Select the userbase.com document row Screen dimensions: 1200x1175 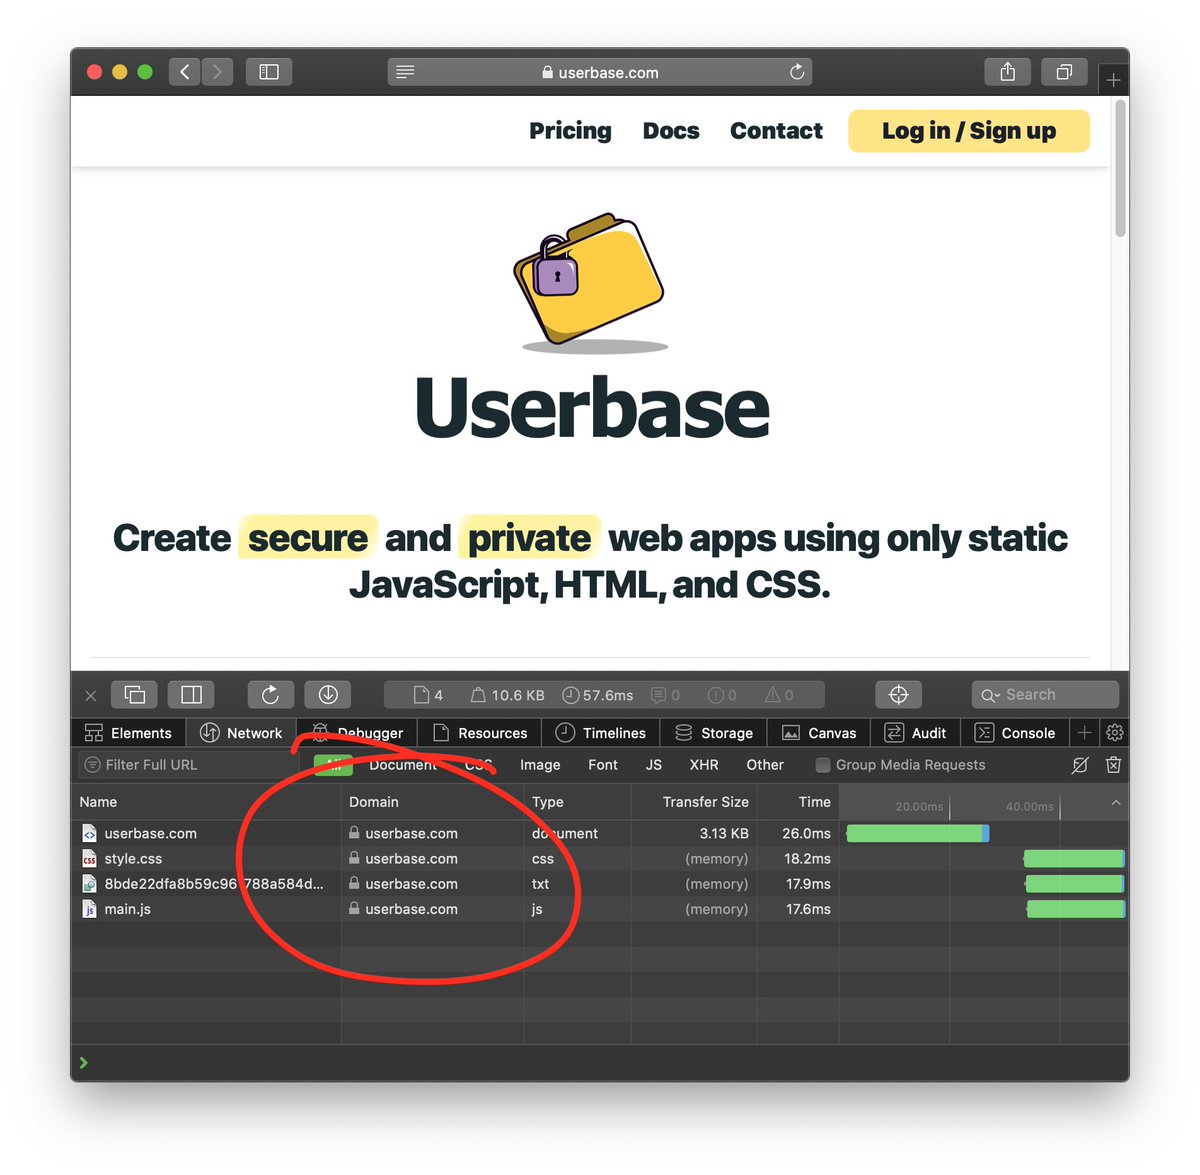pos(600,833)
